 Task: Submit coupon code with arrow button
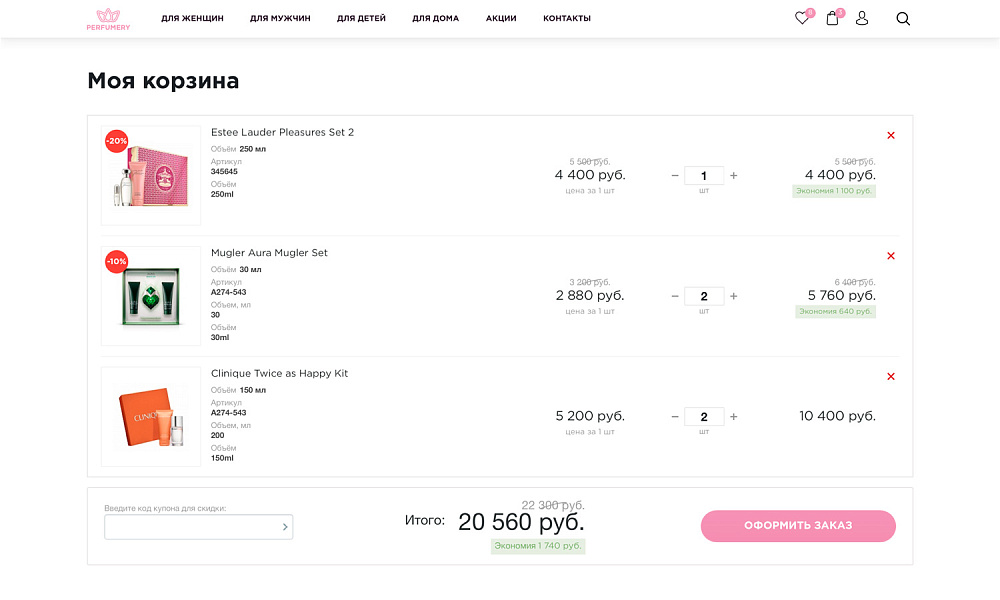[284, 527]
